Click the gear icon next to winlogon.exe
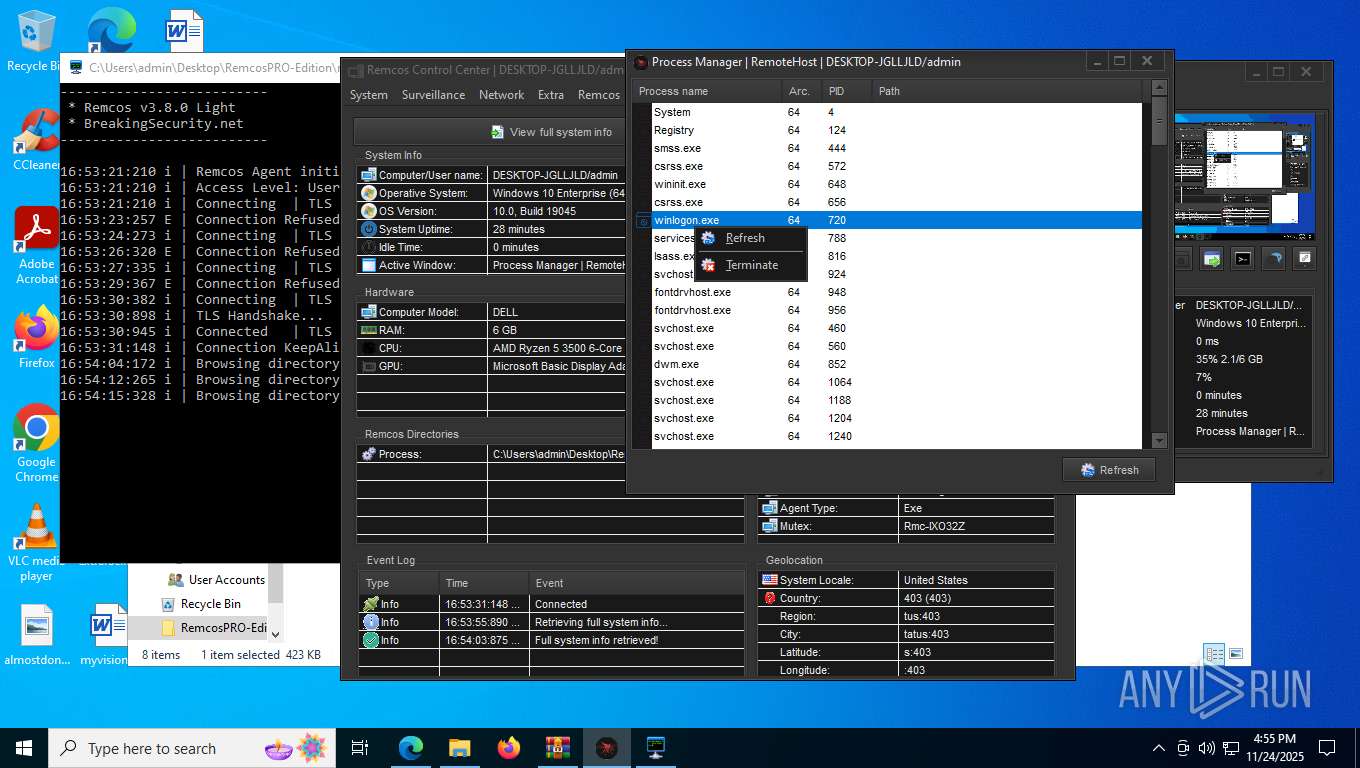The height and width of the screenshot is (768, 1360). [643, 221]
